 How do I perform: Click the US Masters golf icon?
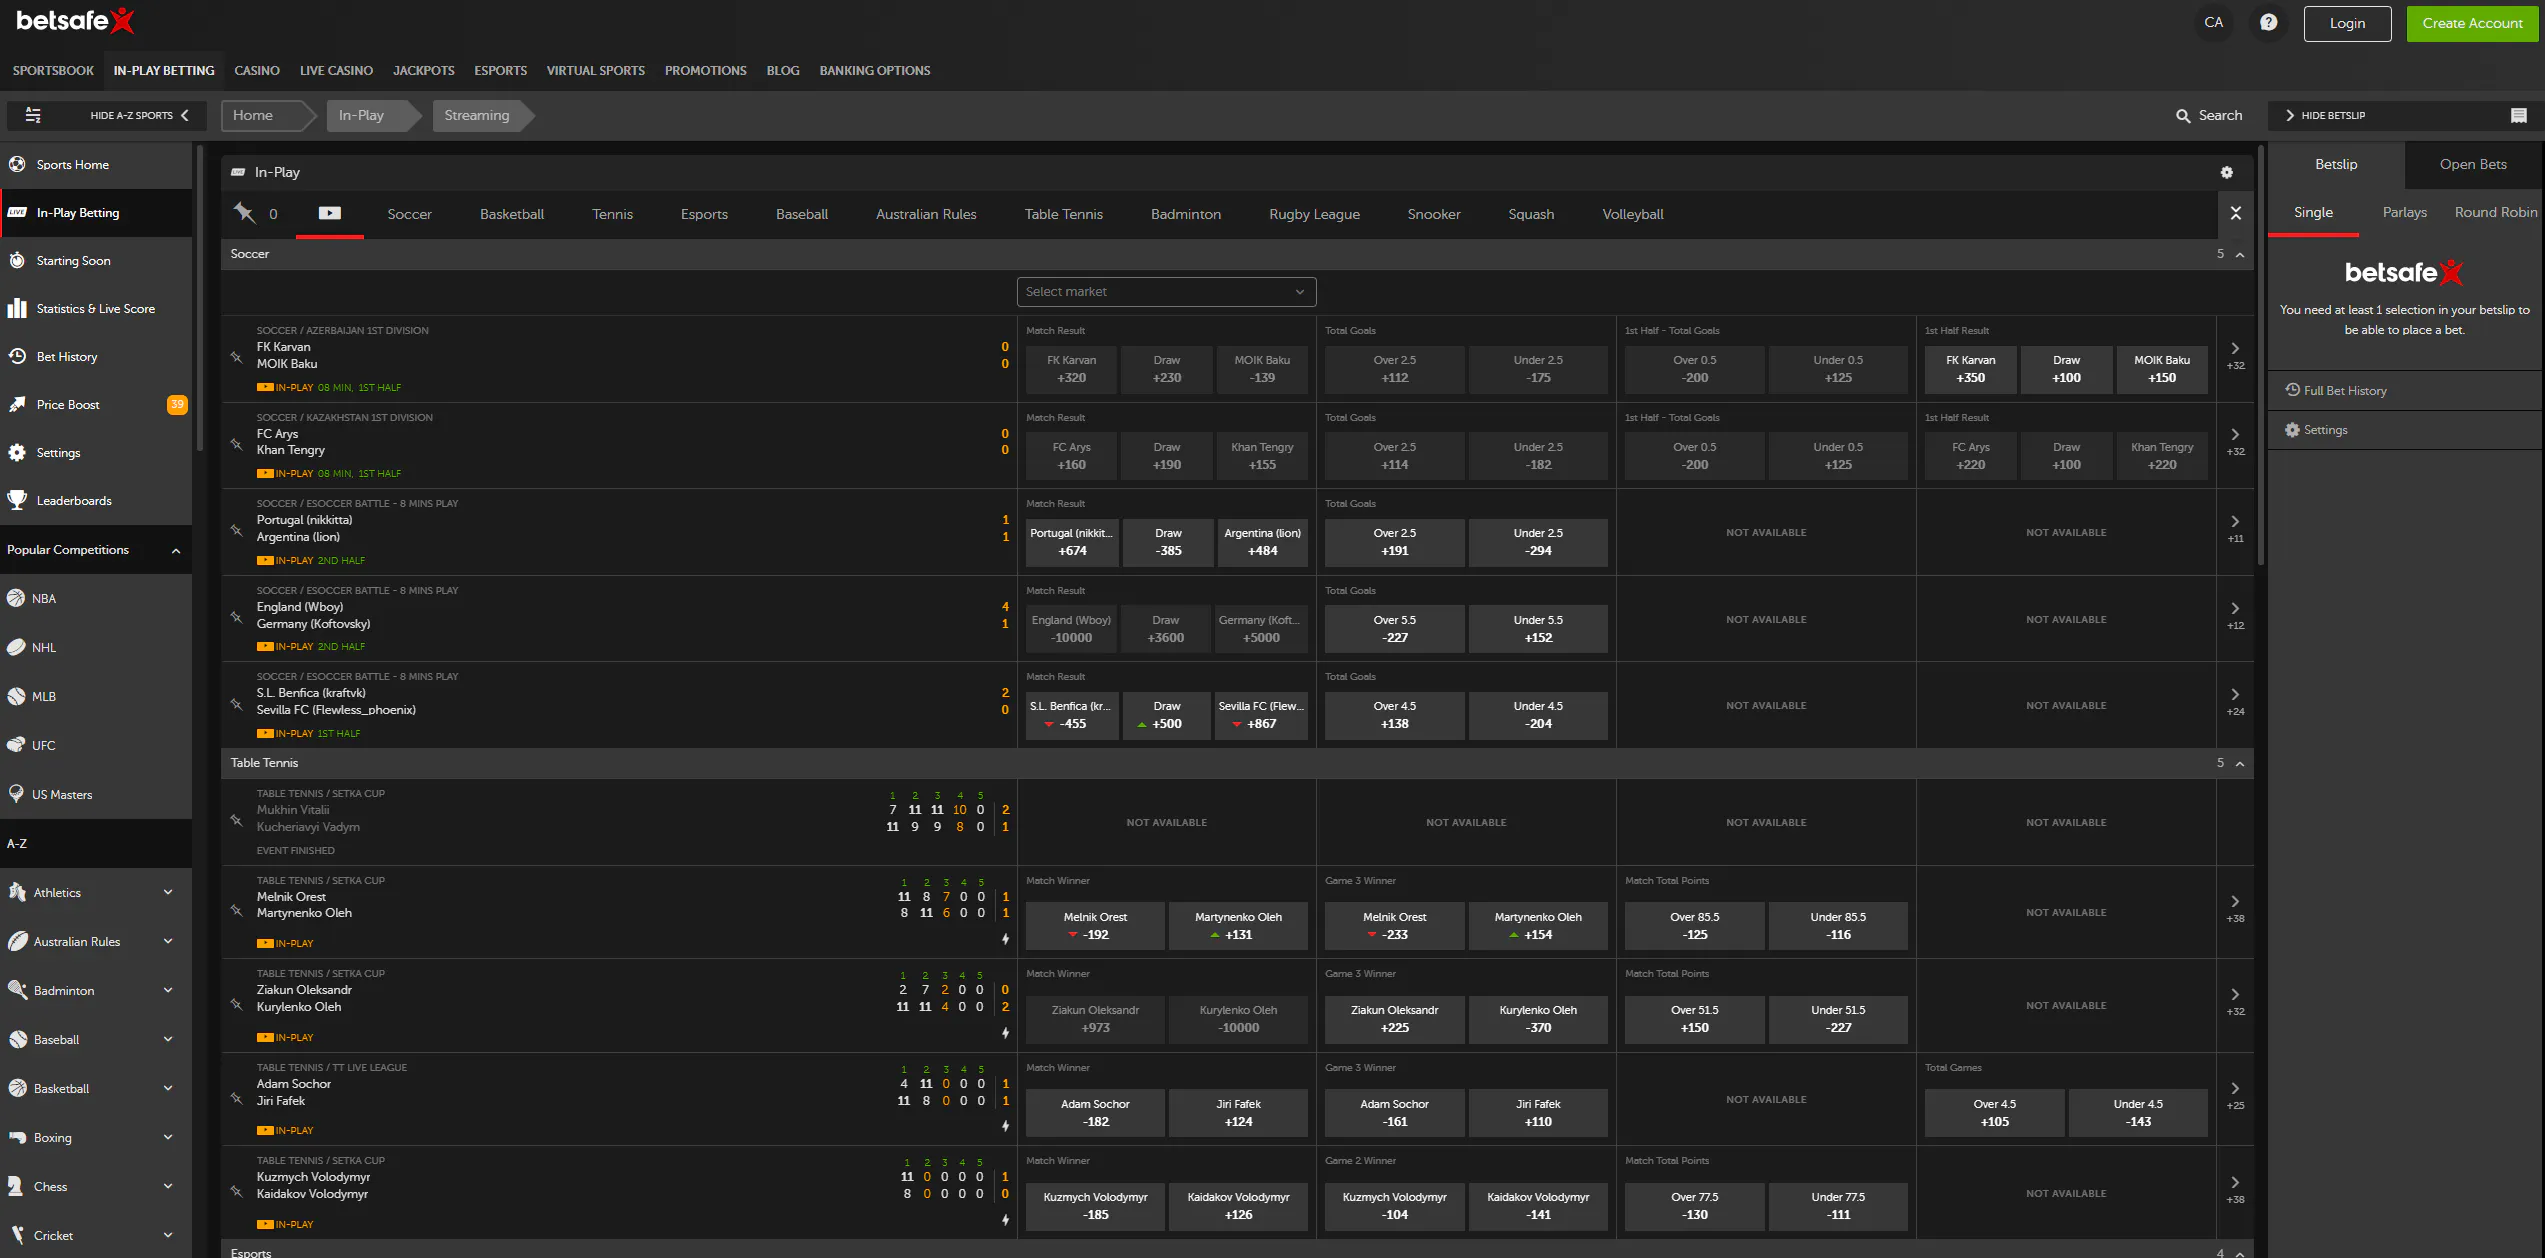tap(16, 794)
